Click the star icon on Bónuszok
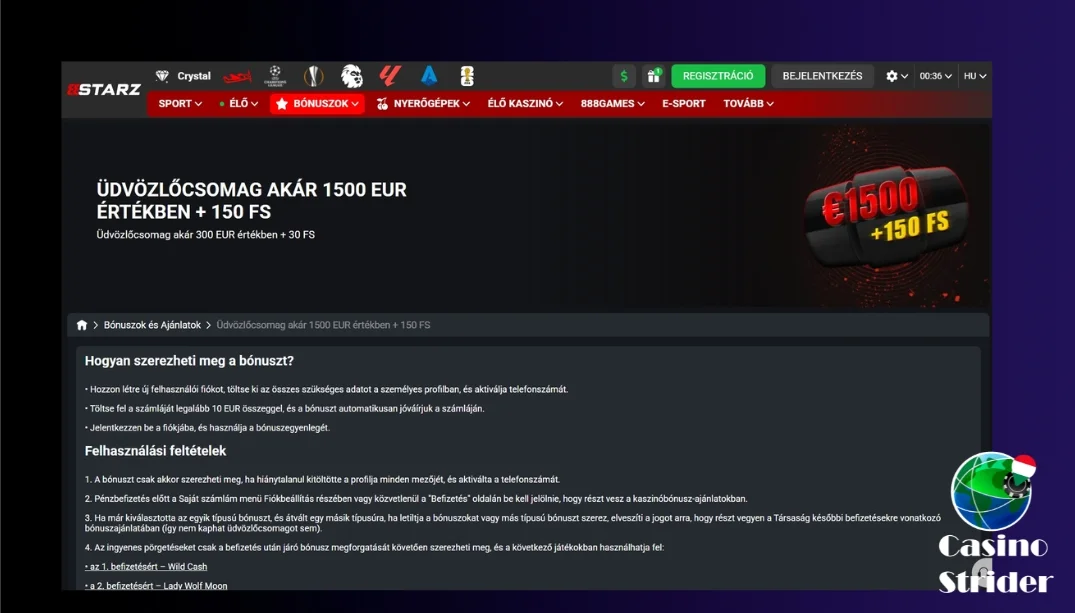This screenshot has width=1075, height=613. [x=282, y=104]
